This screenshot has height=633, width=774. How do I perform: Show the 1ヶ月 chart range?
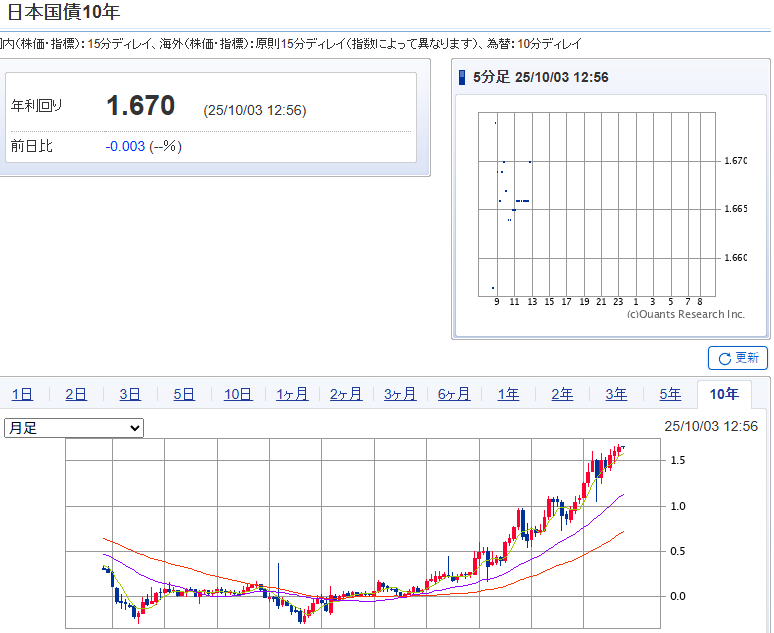(x=292, y=394)
